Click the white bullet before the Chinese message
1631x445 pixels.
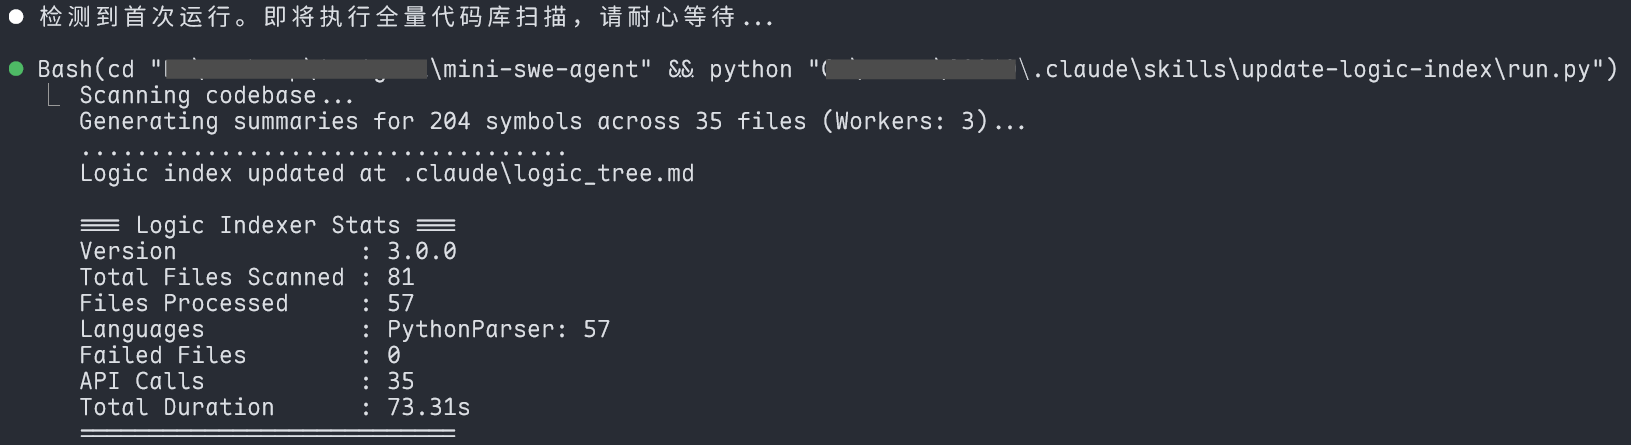(16, 17)
